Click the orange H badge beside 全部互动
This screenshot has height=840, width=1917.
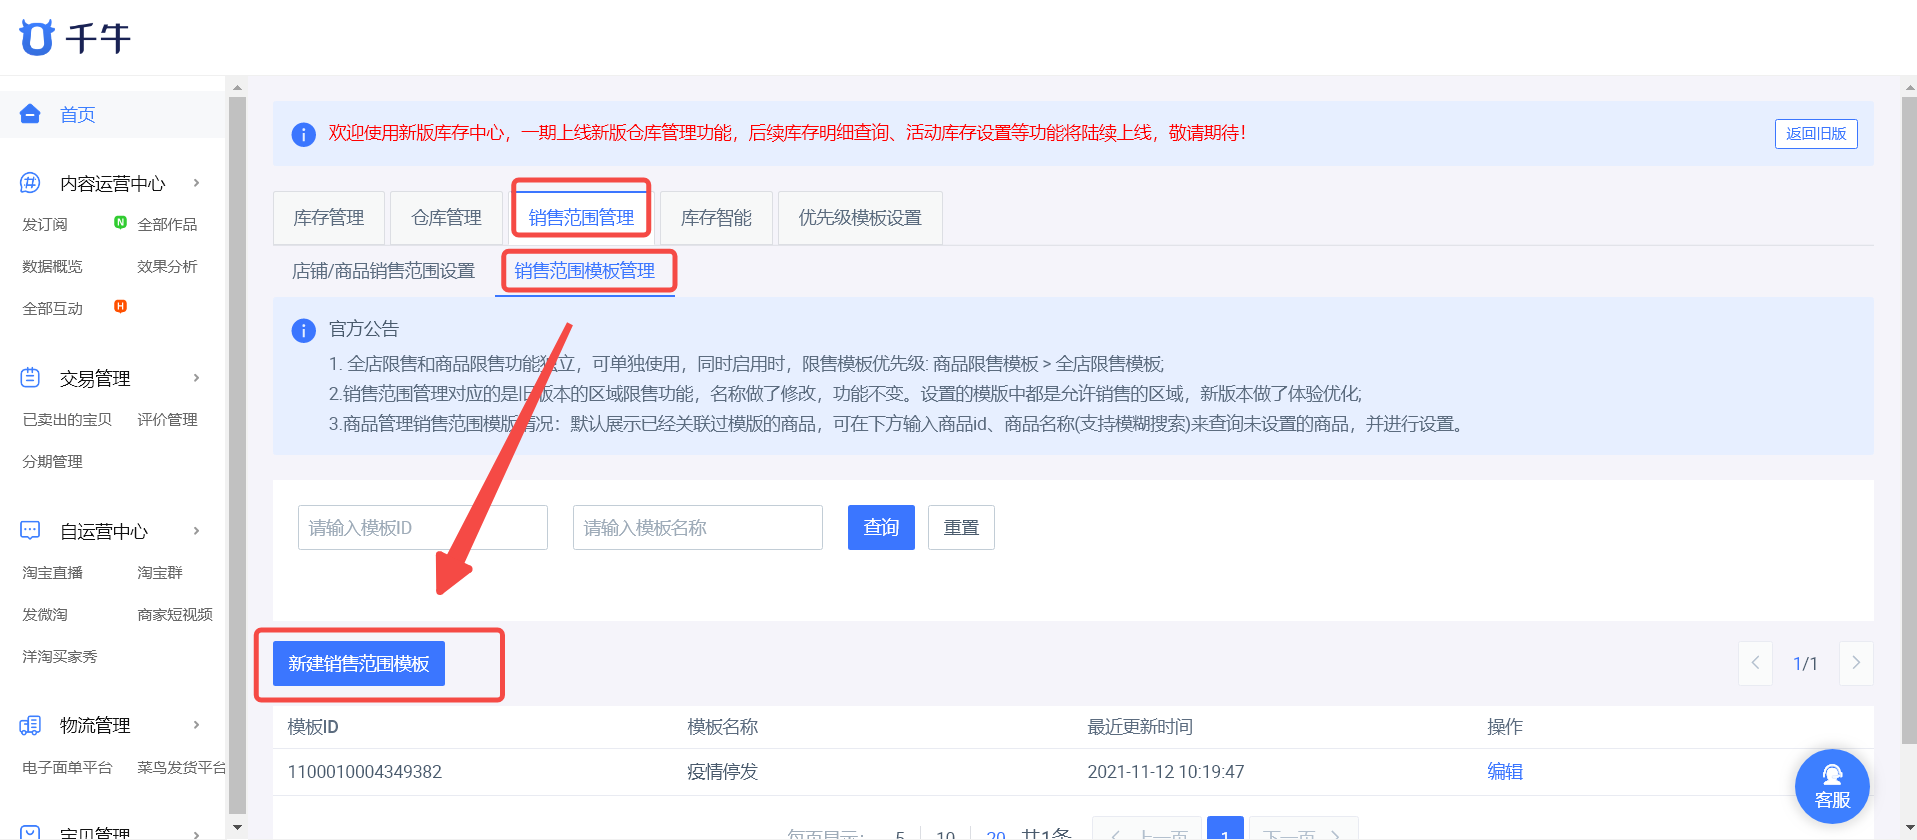(x=120, y=306)
